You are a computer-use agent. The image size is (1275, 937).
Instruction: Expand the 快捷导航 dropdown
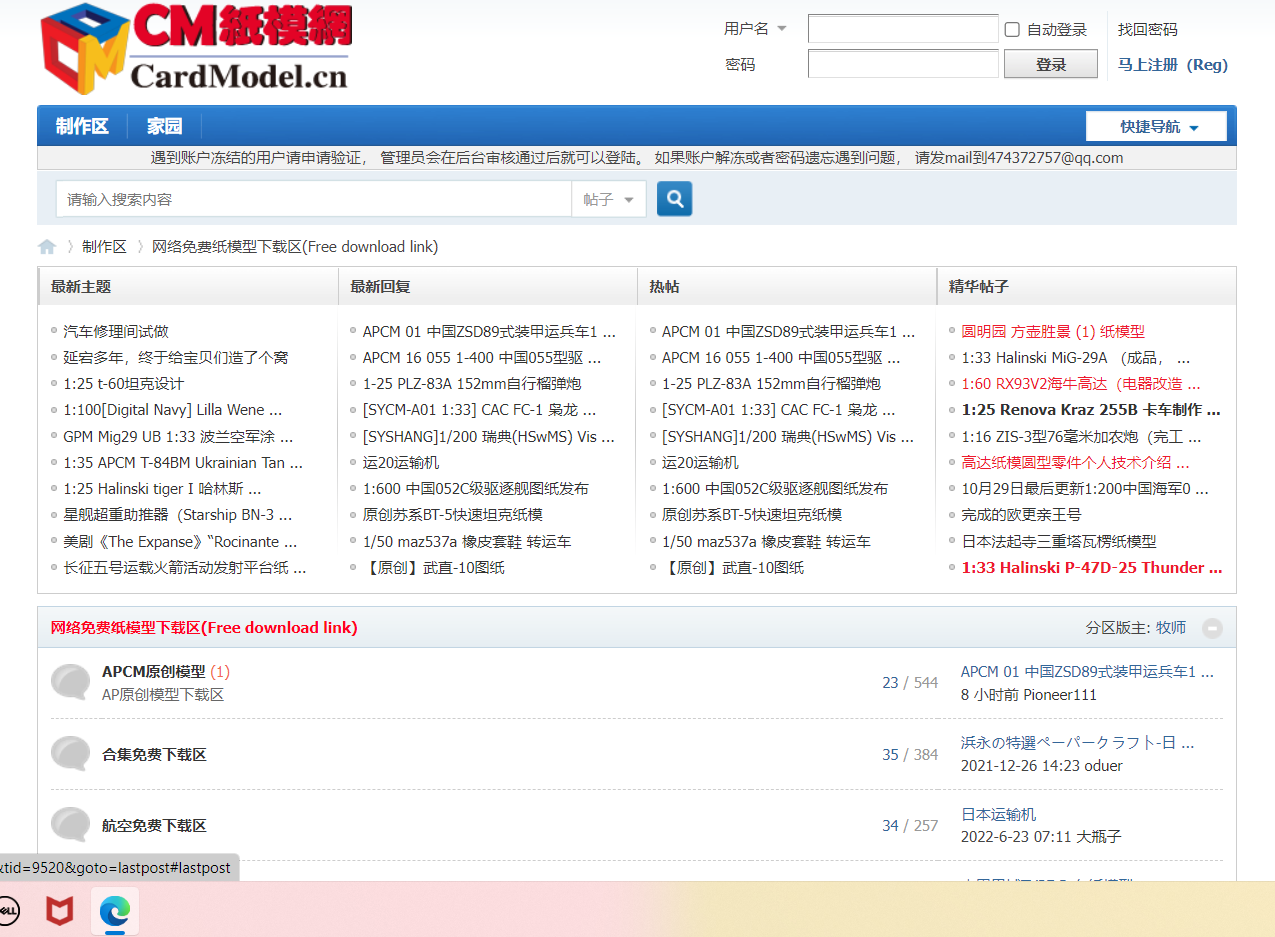pyautogui.click(x=1156, y=127)
